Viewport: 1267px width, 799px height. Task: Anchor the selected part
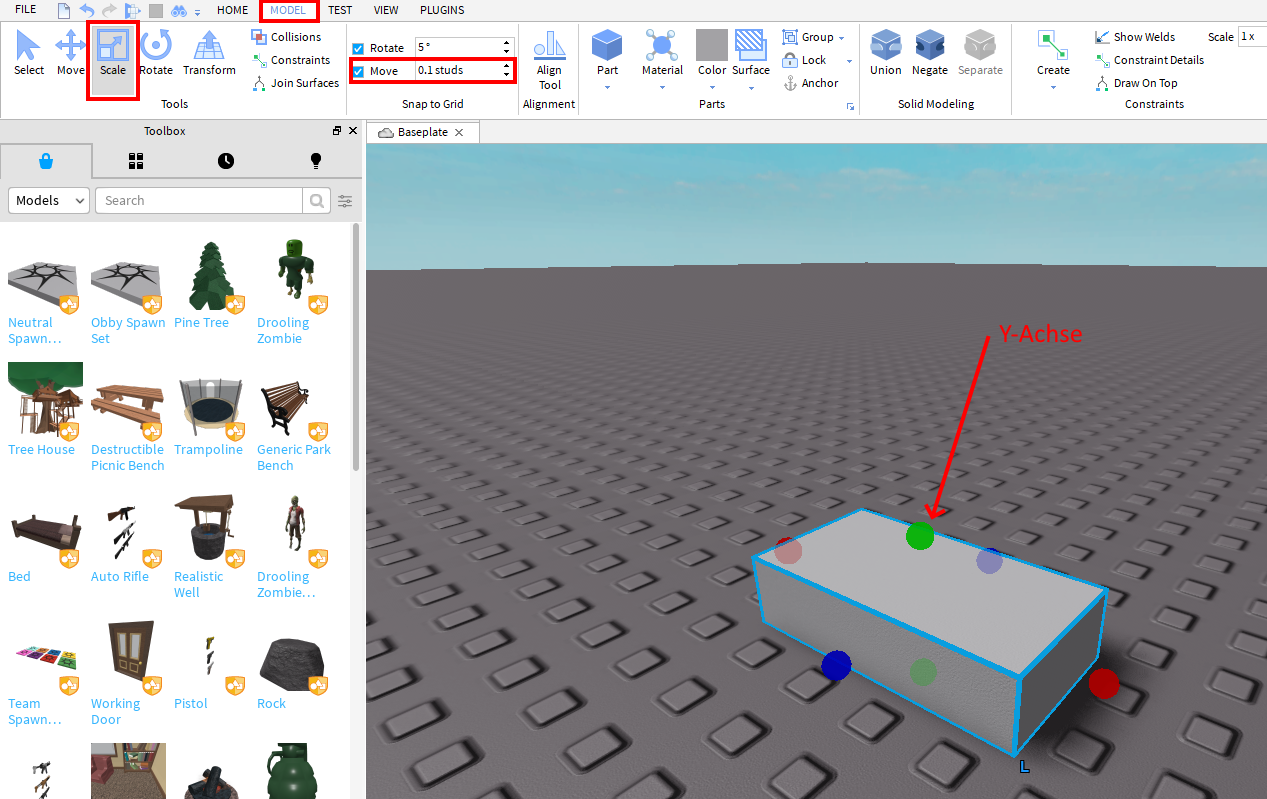click(x=818, y=83)
